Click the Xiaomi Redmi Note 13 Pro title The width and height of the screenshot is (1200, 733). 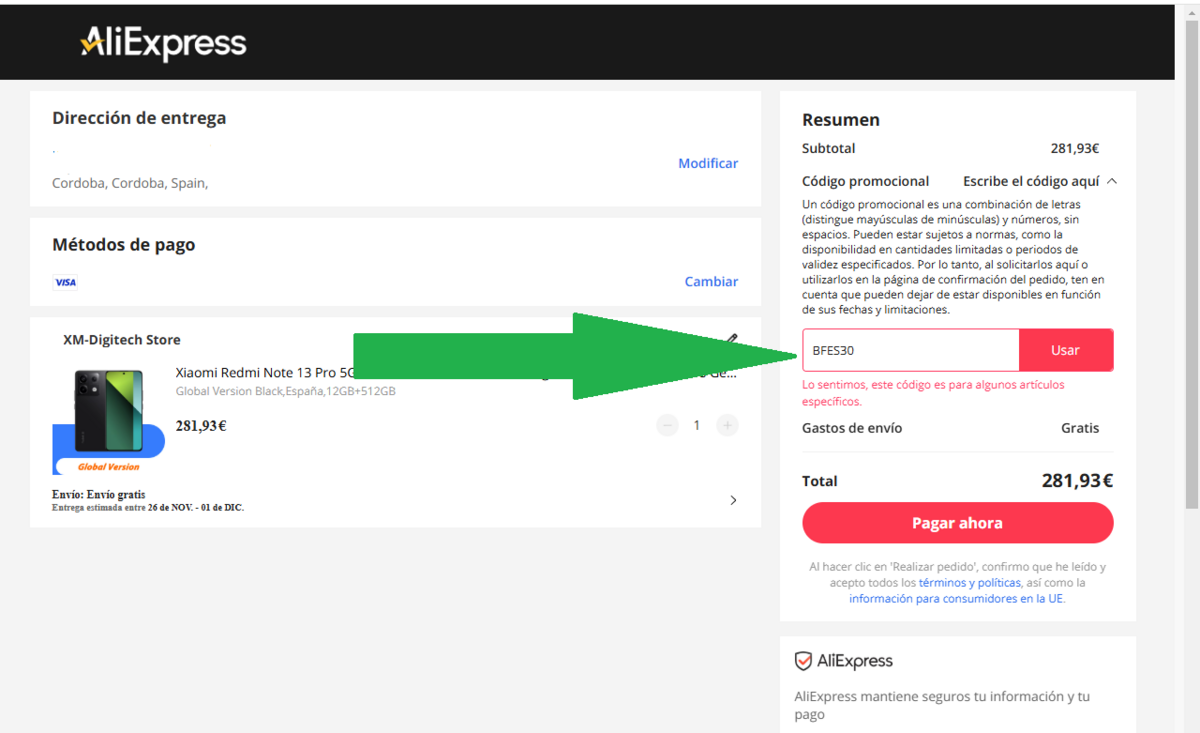pyautogui.click(x=264, y=373)
